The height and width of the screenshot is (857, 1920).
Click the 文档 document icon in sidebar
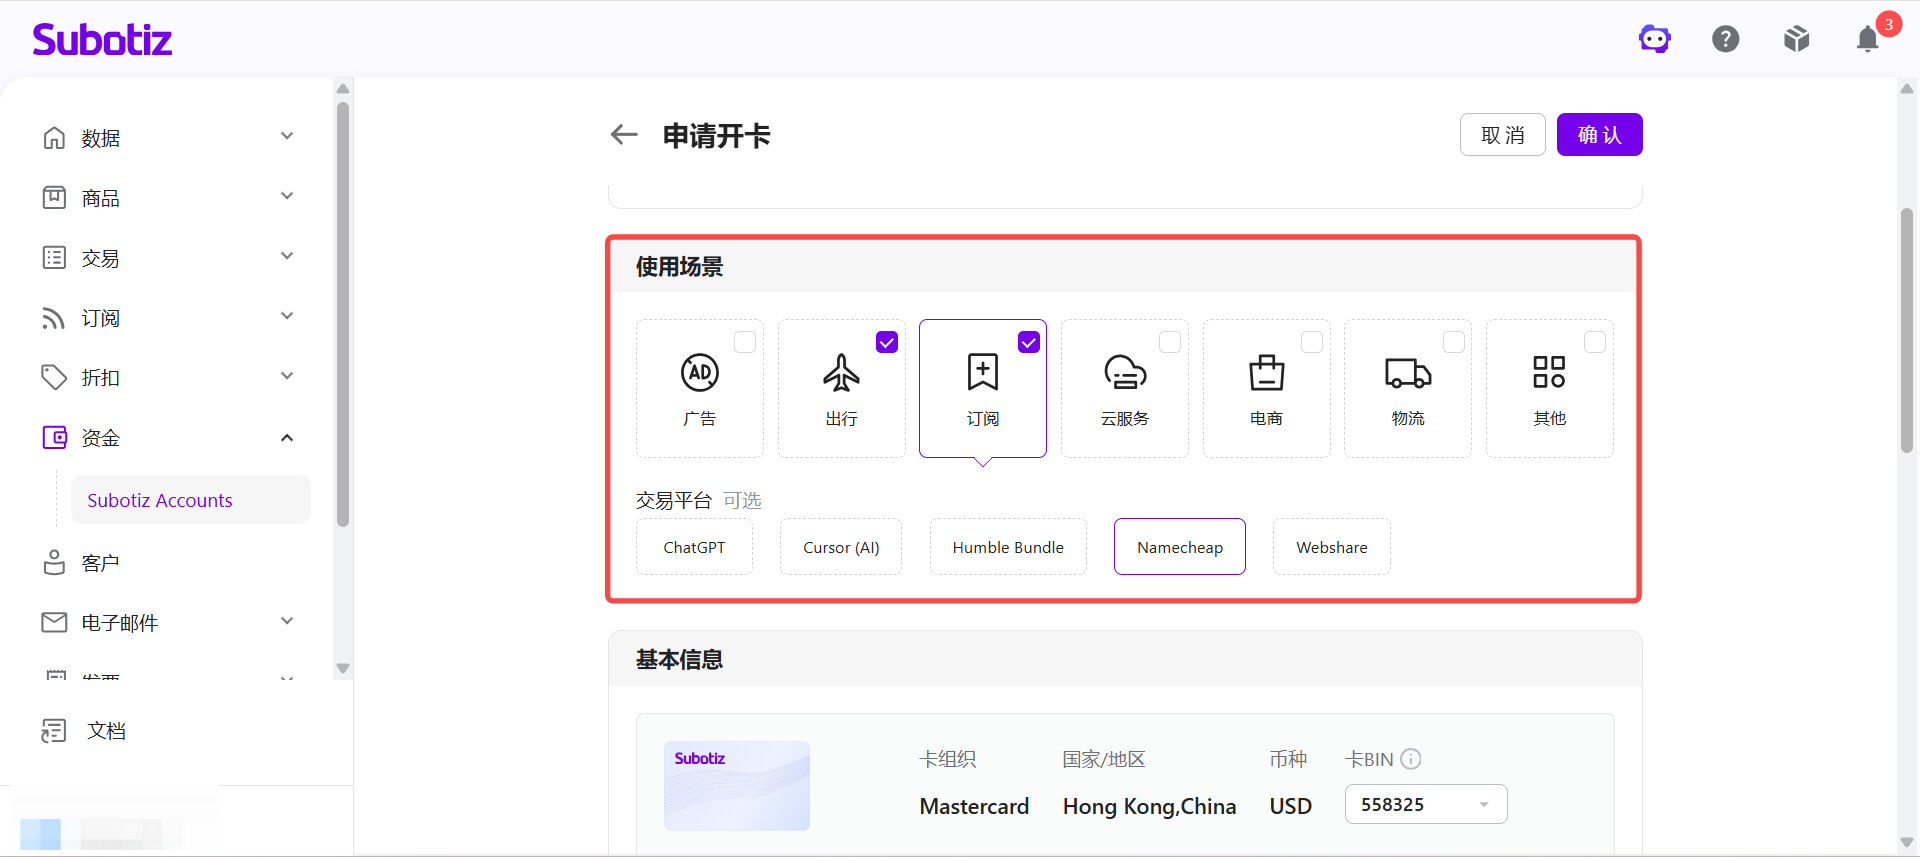coord(54,731)
